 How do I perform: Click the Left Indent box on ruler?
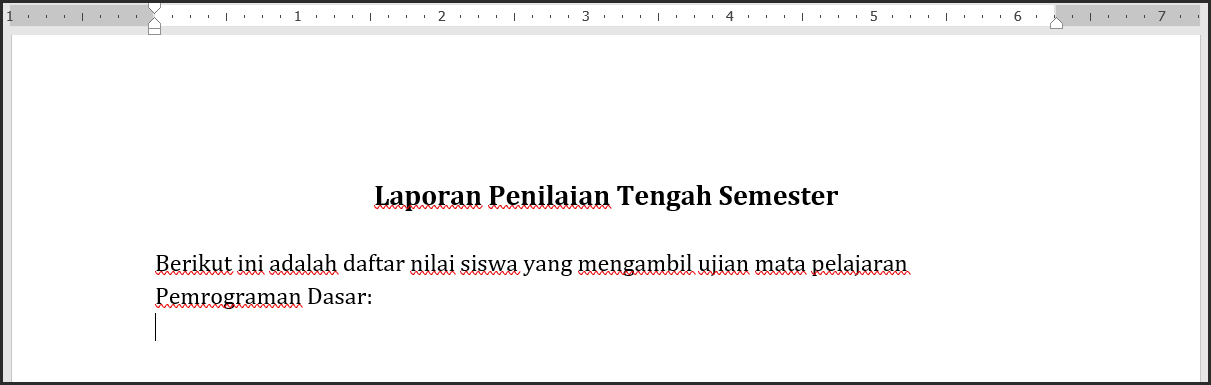point(154,30)
